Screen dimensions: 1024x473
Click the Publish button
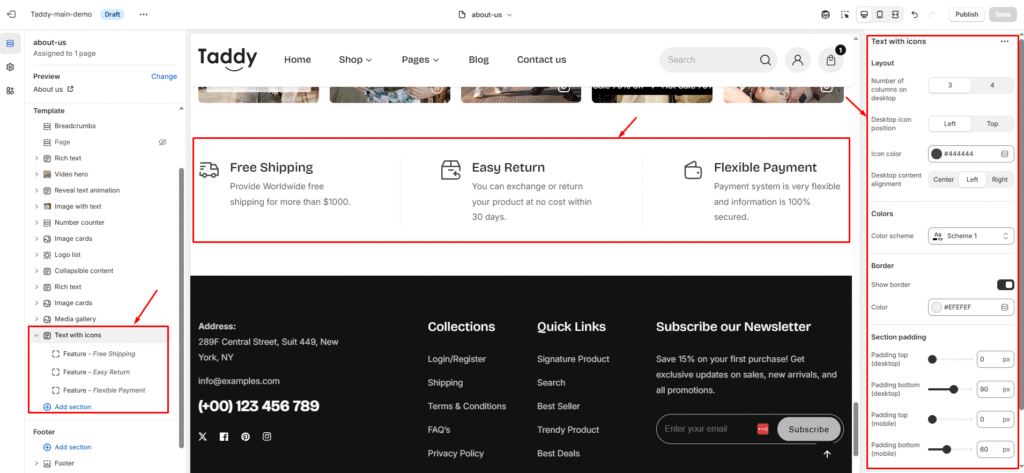[966, 14]
